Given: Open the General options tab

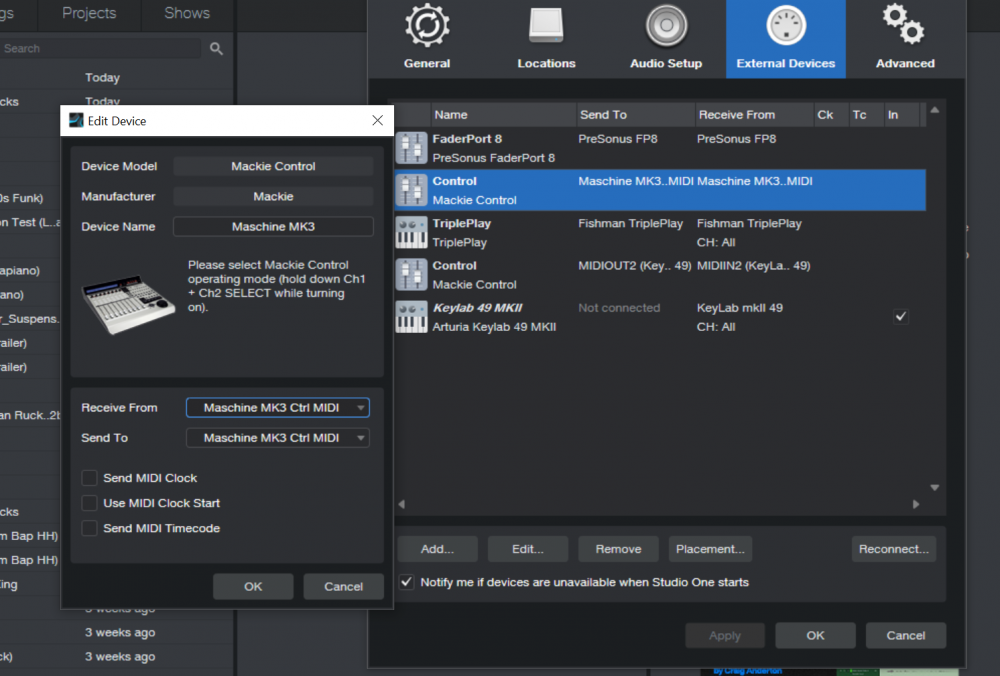Looking at the screenshot, I should [427, 38].
